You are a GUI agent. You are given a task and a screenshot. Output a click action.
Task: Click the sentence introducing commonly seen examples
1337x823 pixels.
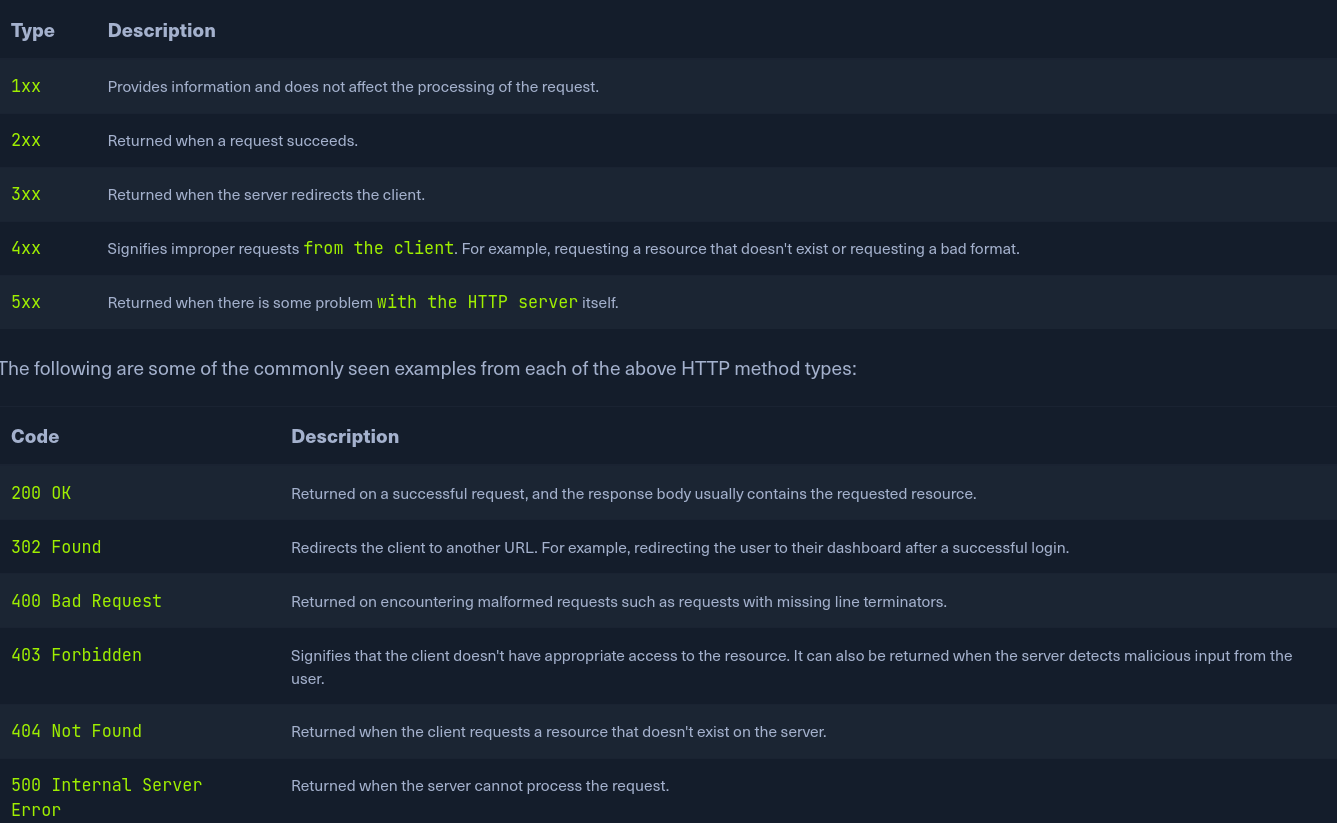click(427, 368)
